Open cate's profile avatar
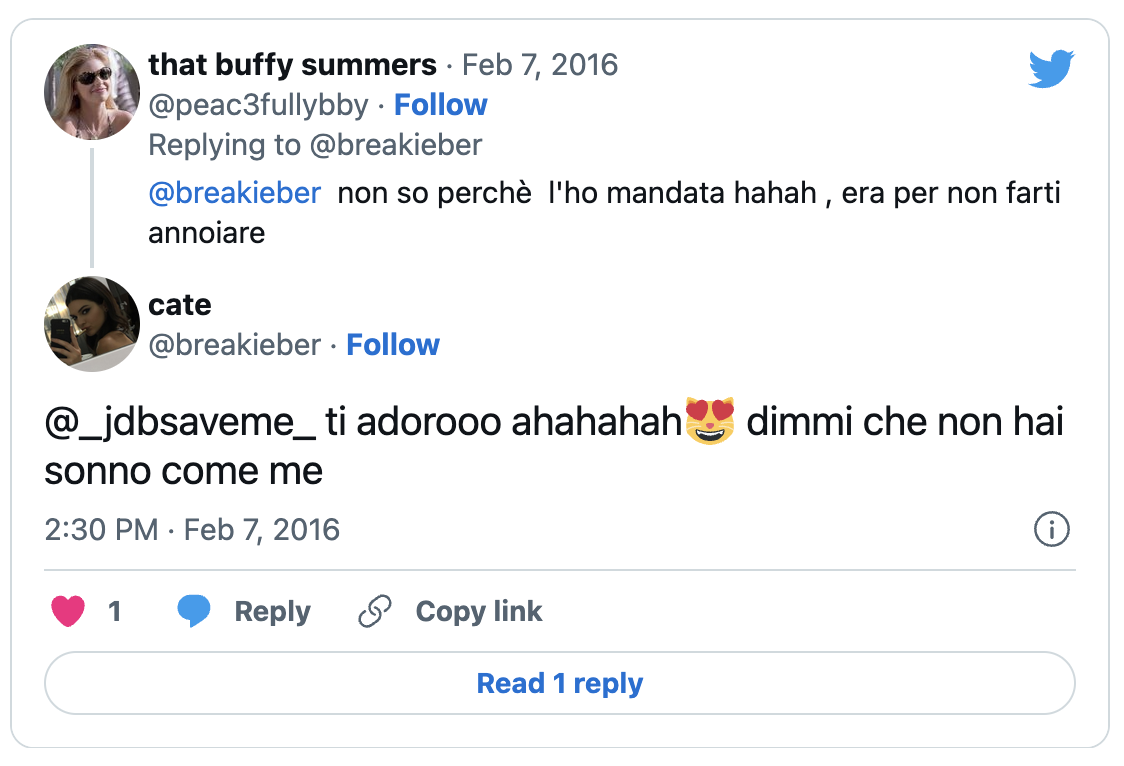The height and width of the screenshot is (766, 1124). [92, 324]
